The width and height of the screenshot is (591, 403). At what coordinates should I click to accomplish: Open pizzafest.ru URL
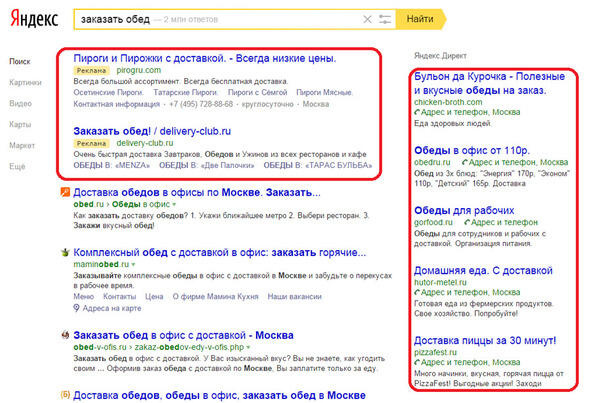point(435,352)
